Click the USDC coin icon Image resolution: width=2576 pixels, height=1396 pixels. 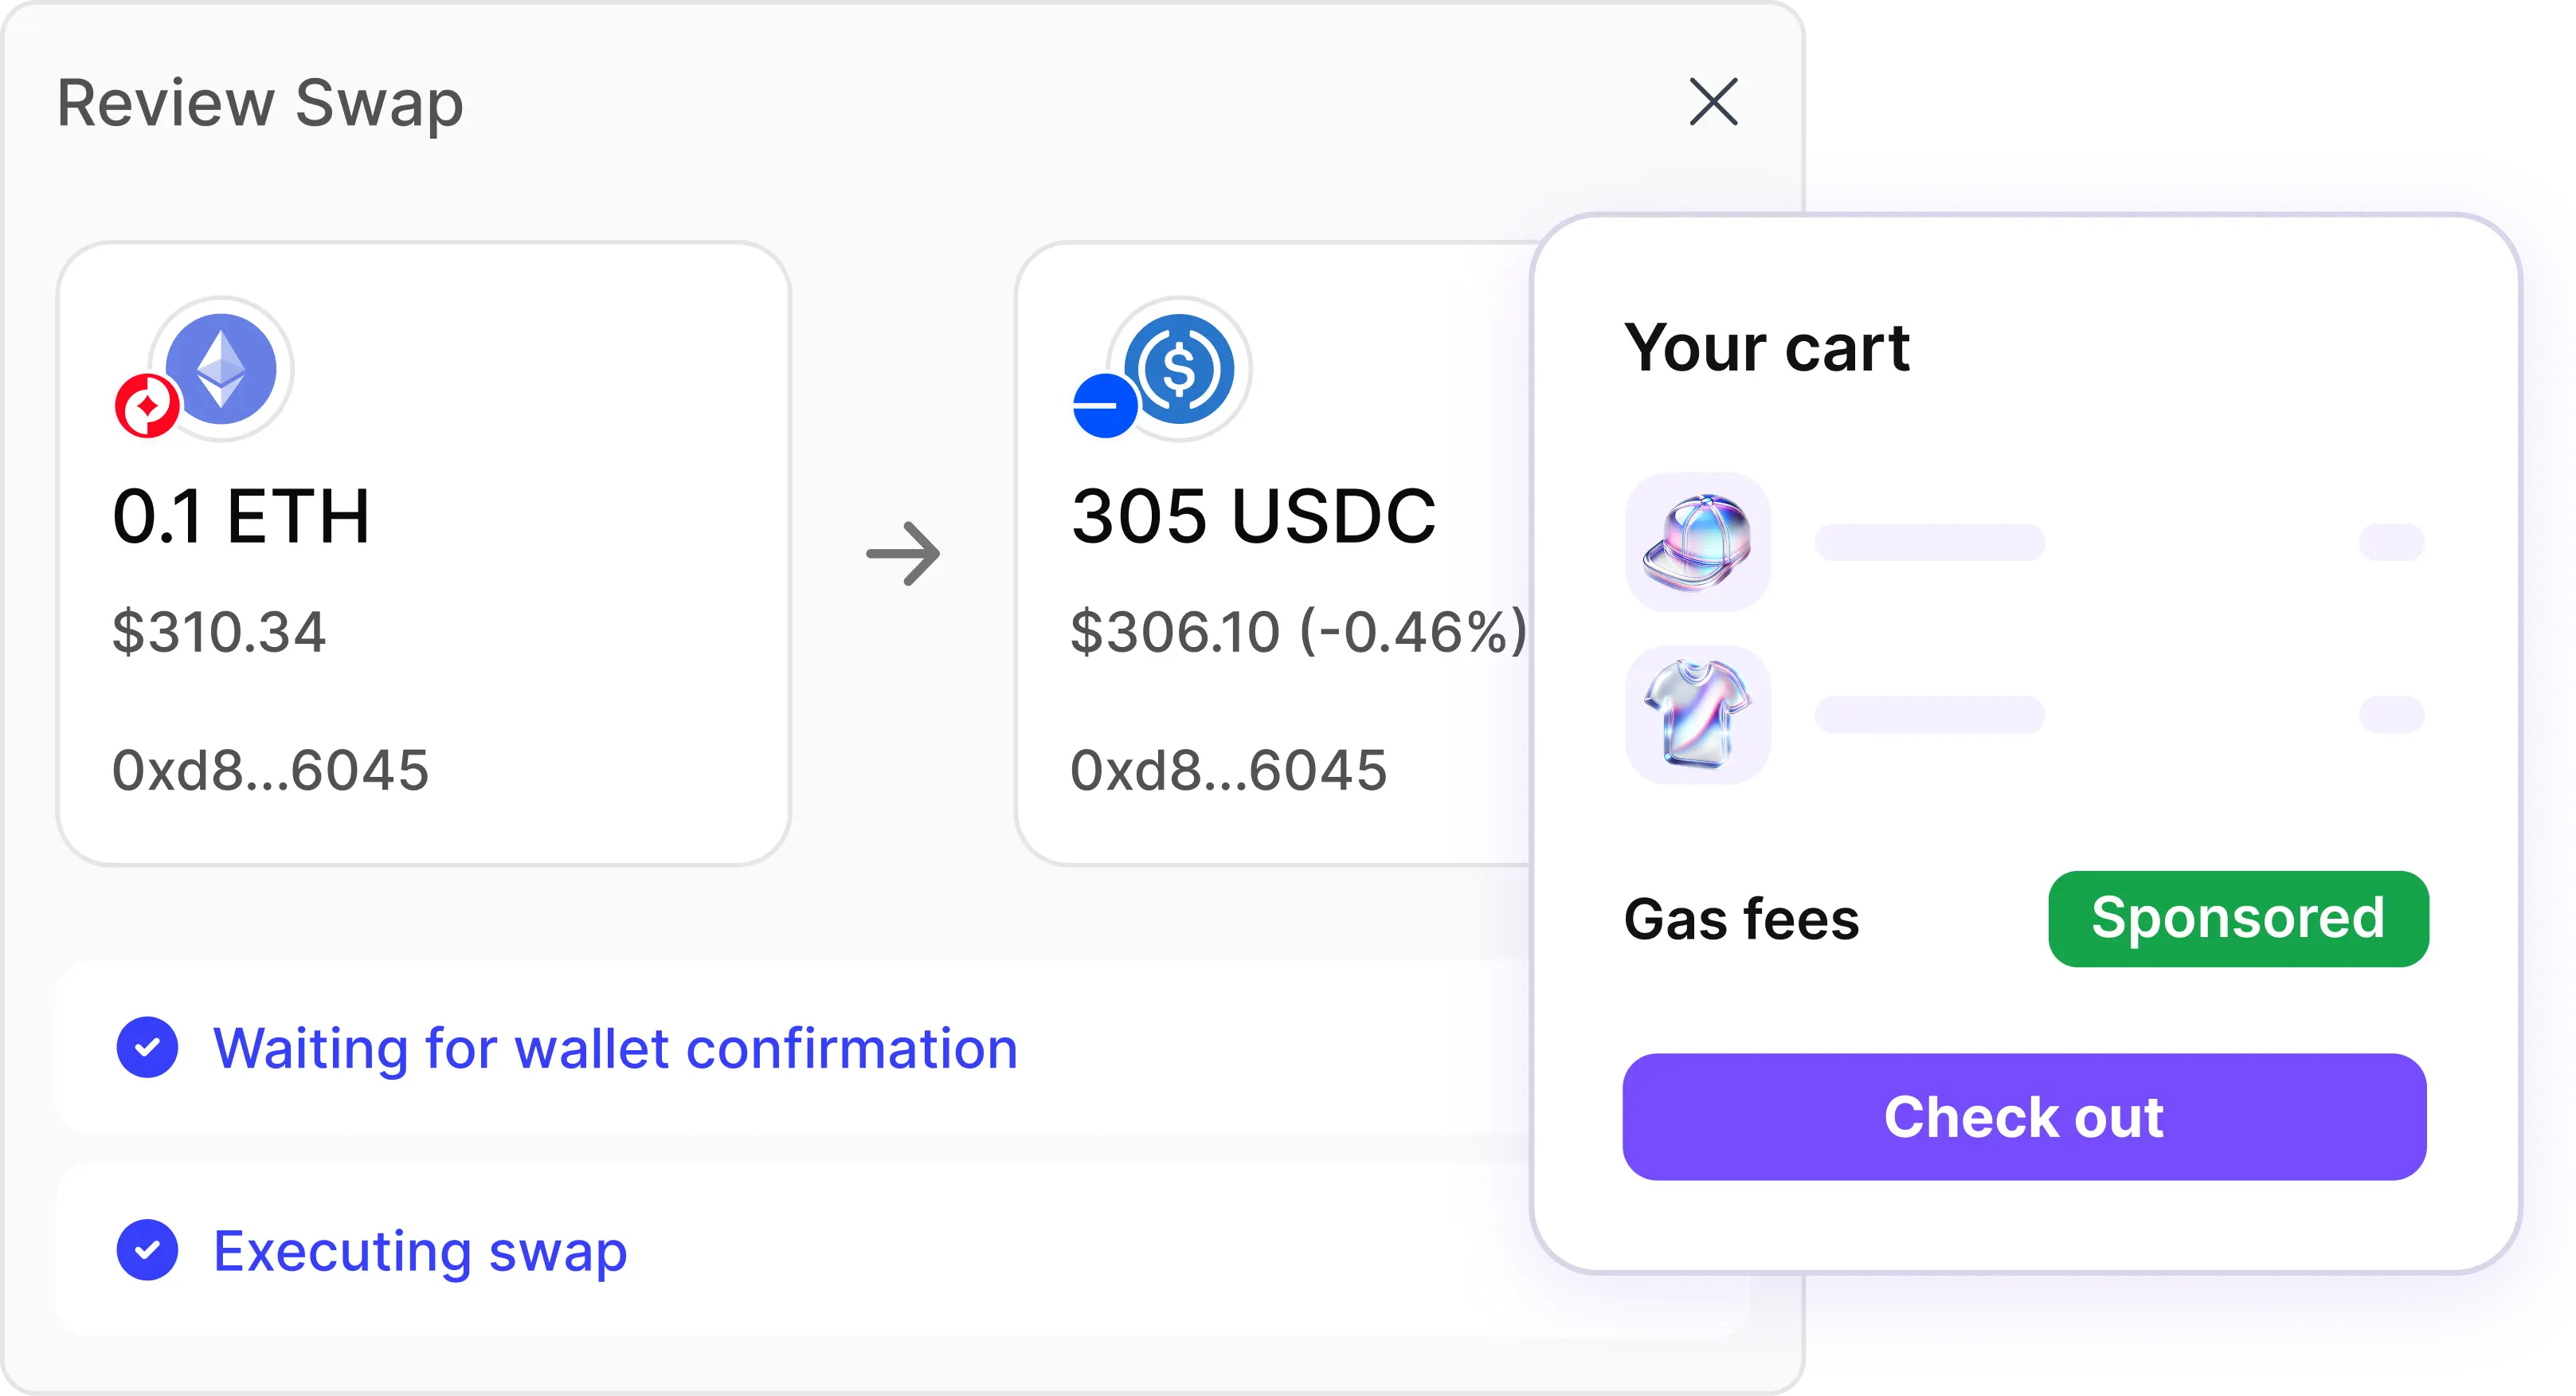pos(1179,368)
